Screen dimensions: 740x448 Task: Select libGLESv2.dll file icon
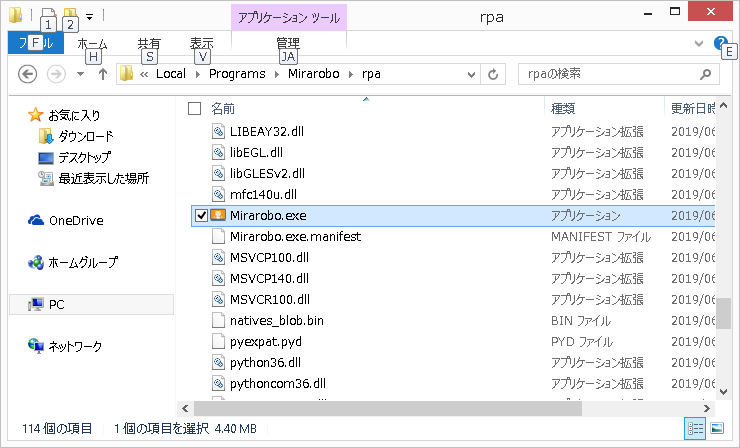pyautogui.click(x=218, y=174)
